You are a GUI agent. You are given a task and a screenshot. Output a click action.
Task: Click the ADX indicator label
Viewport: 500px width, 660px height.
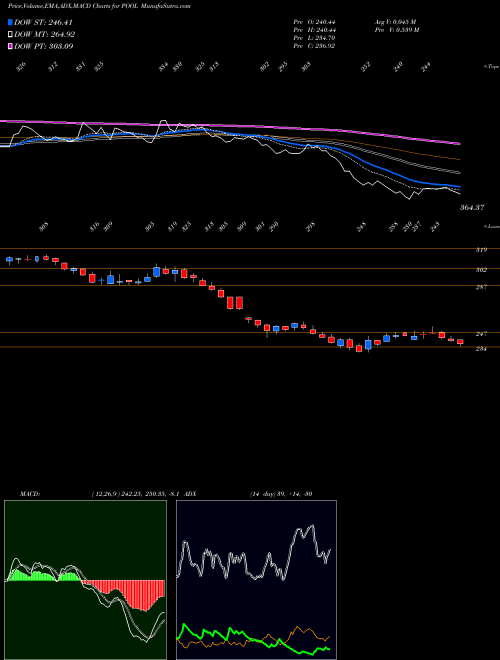(x=191, y=494)
